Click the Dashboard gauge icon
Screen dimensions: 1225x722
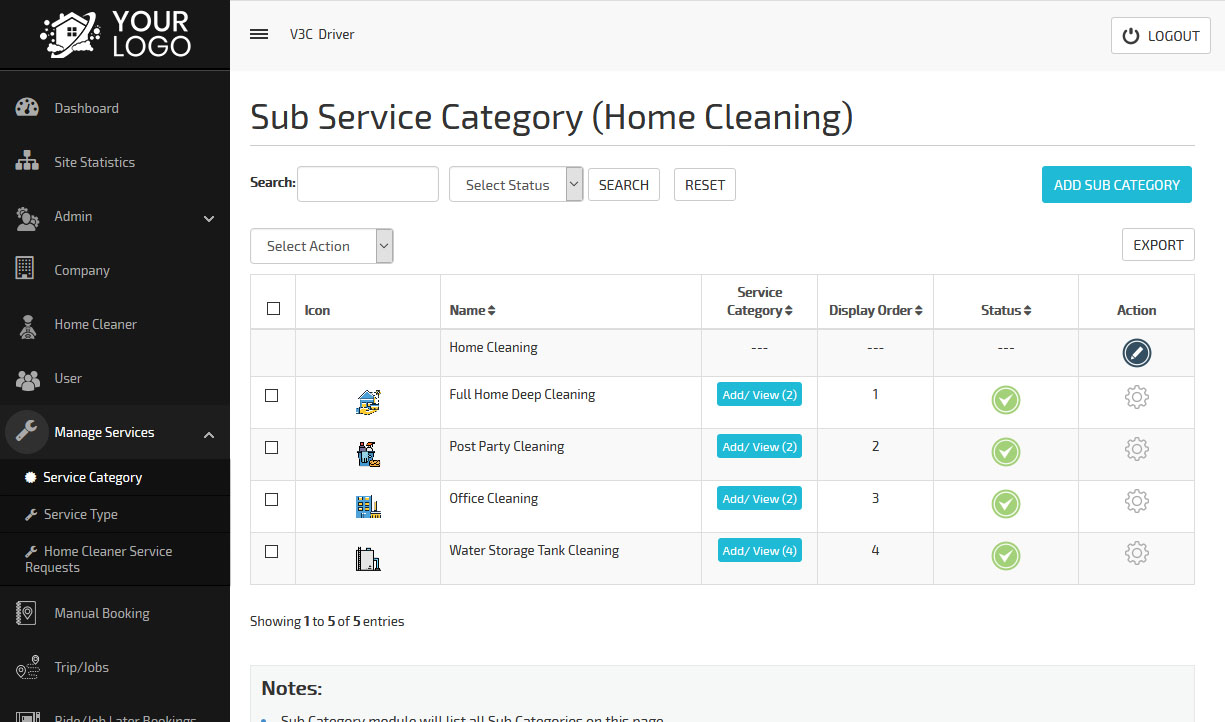[27, 108]
